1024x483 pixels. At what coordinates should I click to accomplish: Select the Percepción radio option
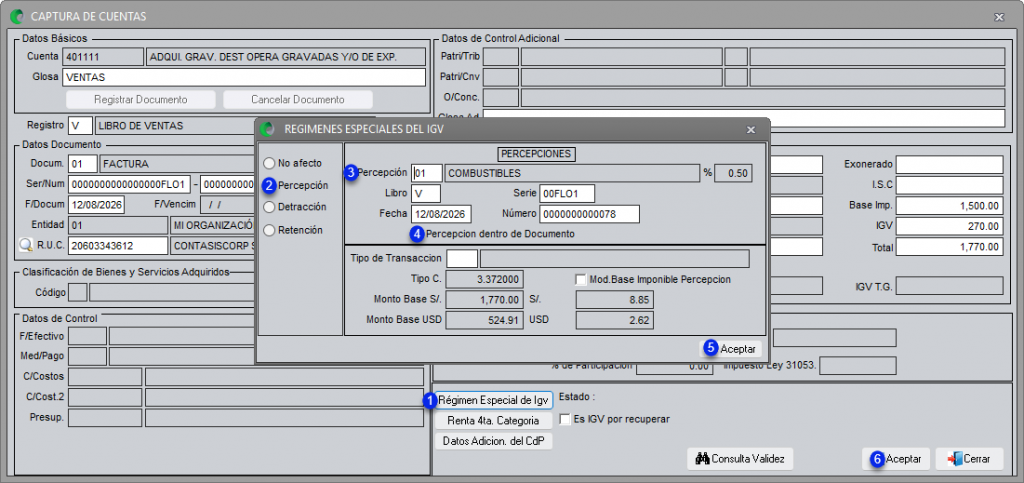[x=268, y=185]
